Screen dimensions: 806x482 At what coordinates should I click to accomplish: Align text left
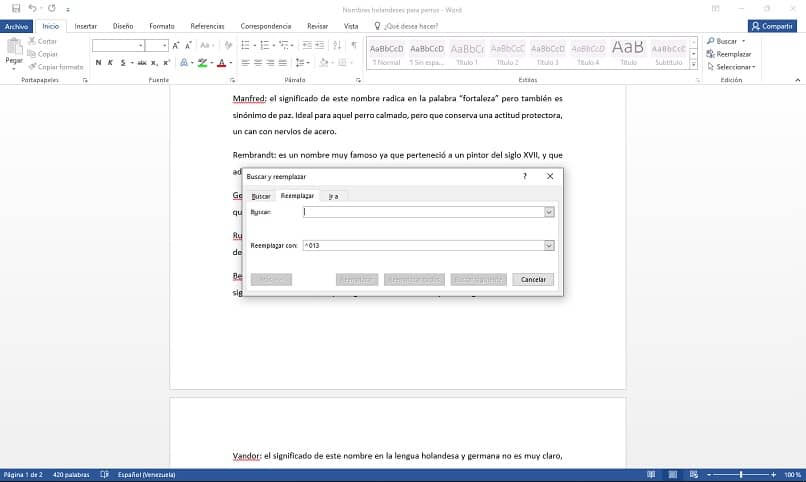click(x=245, y=63)
